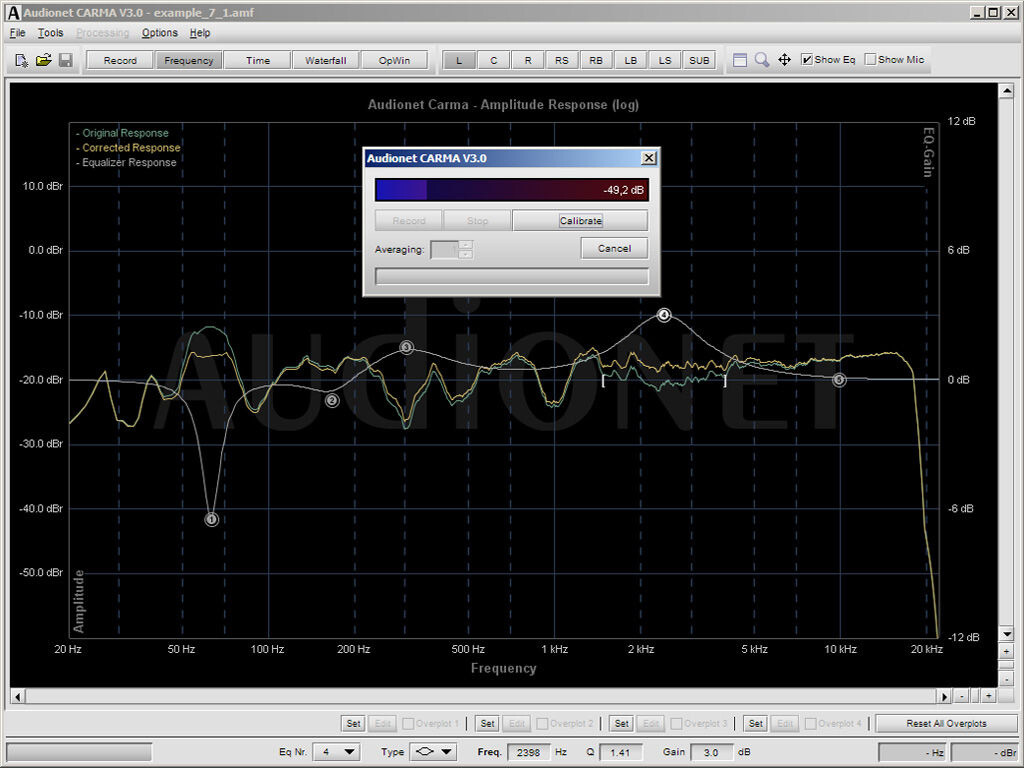Enable the Show Mic checkbox
Image resolution: width=1024 pixels, height=768 pixels.
point(870,59)
